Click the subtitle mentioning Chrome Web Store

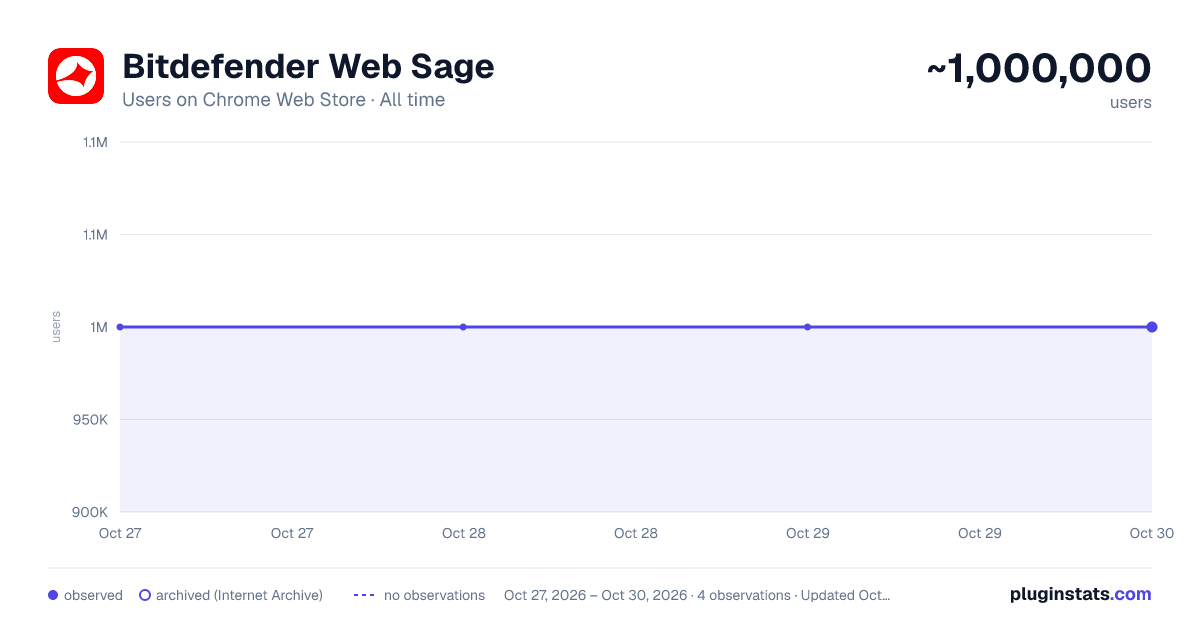(x=283, y=100)
